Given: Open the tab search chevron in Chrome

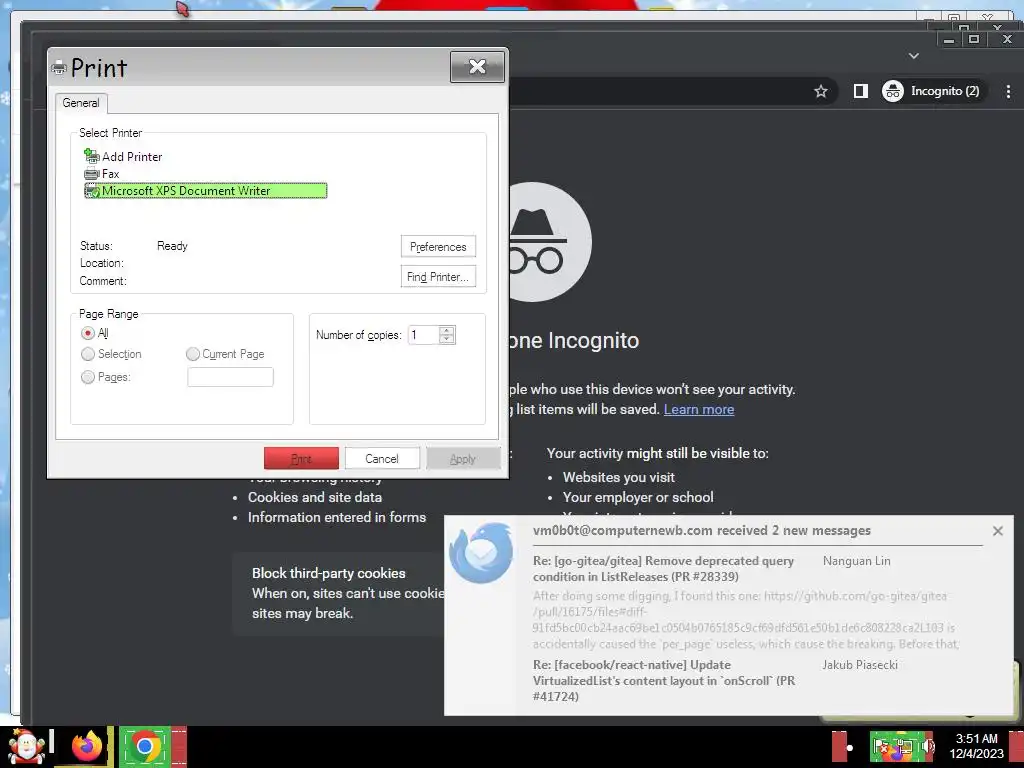Looking at the screenshot, I should (914, 56).
